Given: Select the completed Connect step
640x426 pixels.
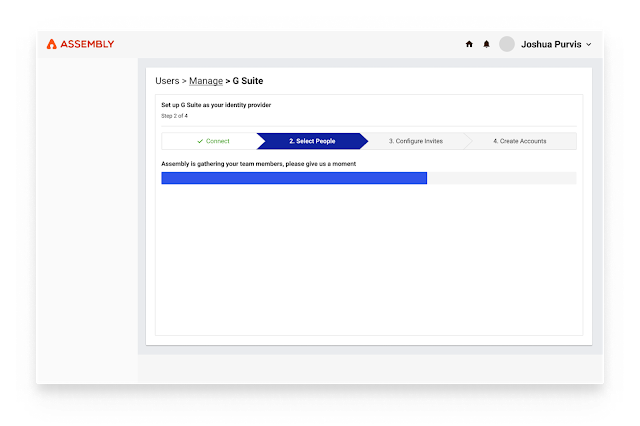Looking at the screenshot, I should (x=213, y=141).
